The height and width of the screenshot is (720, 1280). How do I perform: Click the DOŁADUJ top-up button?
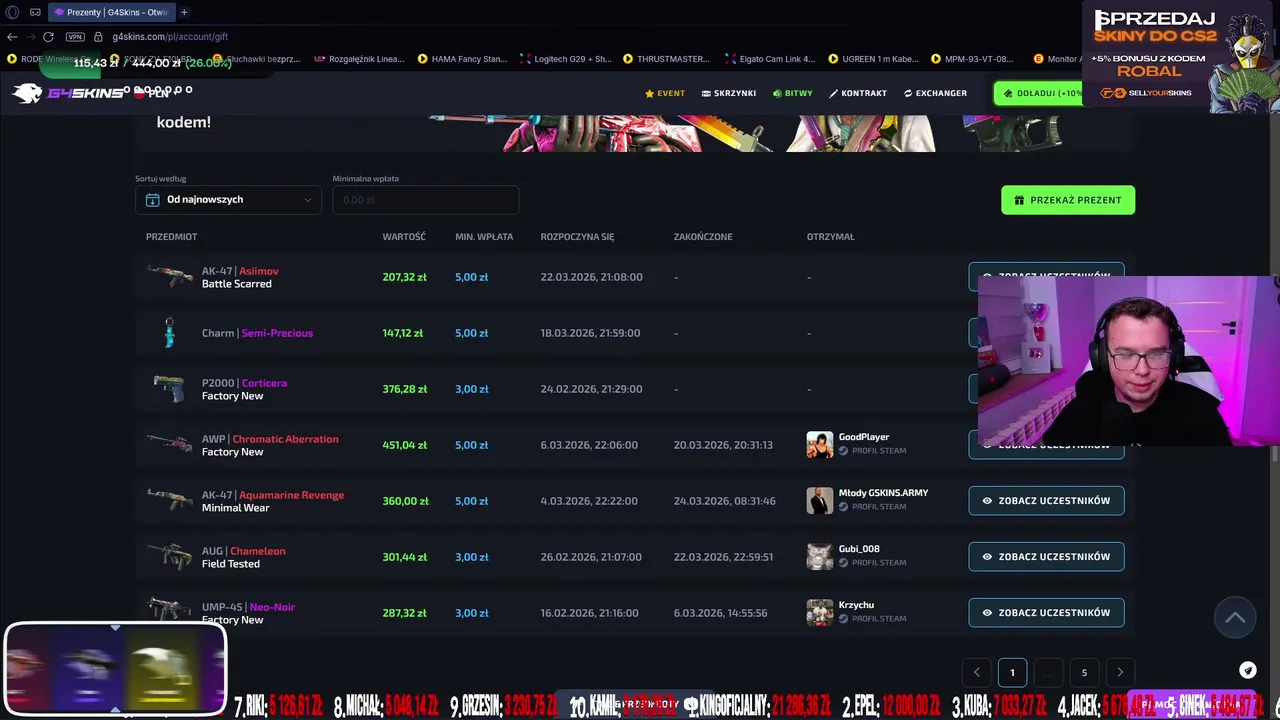coord(1040,93)
